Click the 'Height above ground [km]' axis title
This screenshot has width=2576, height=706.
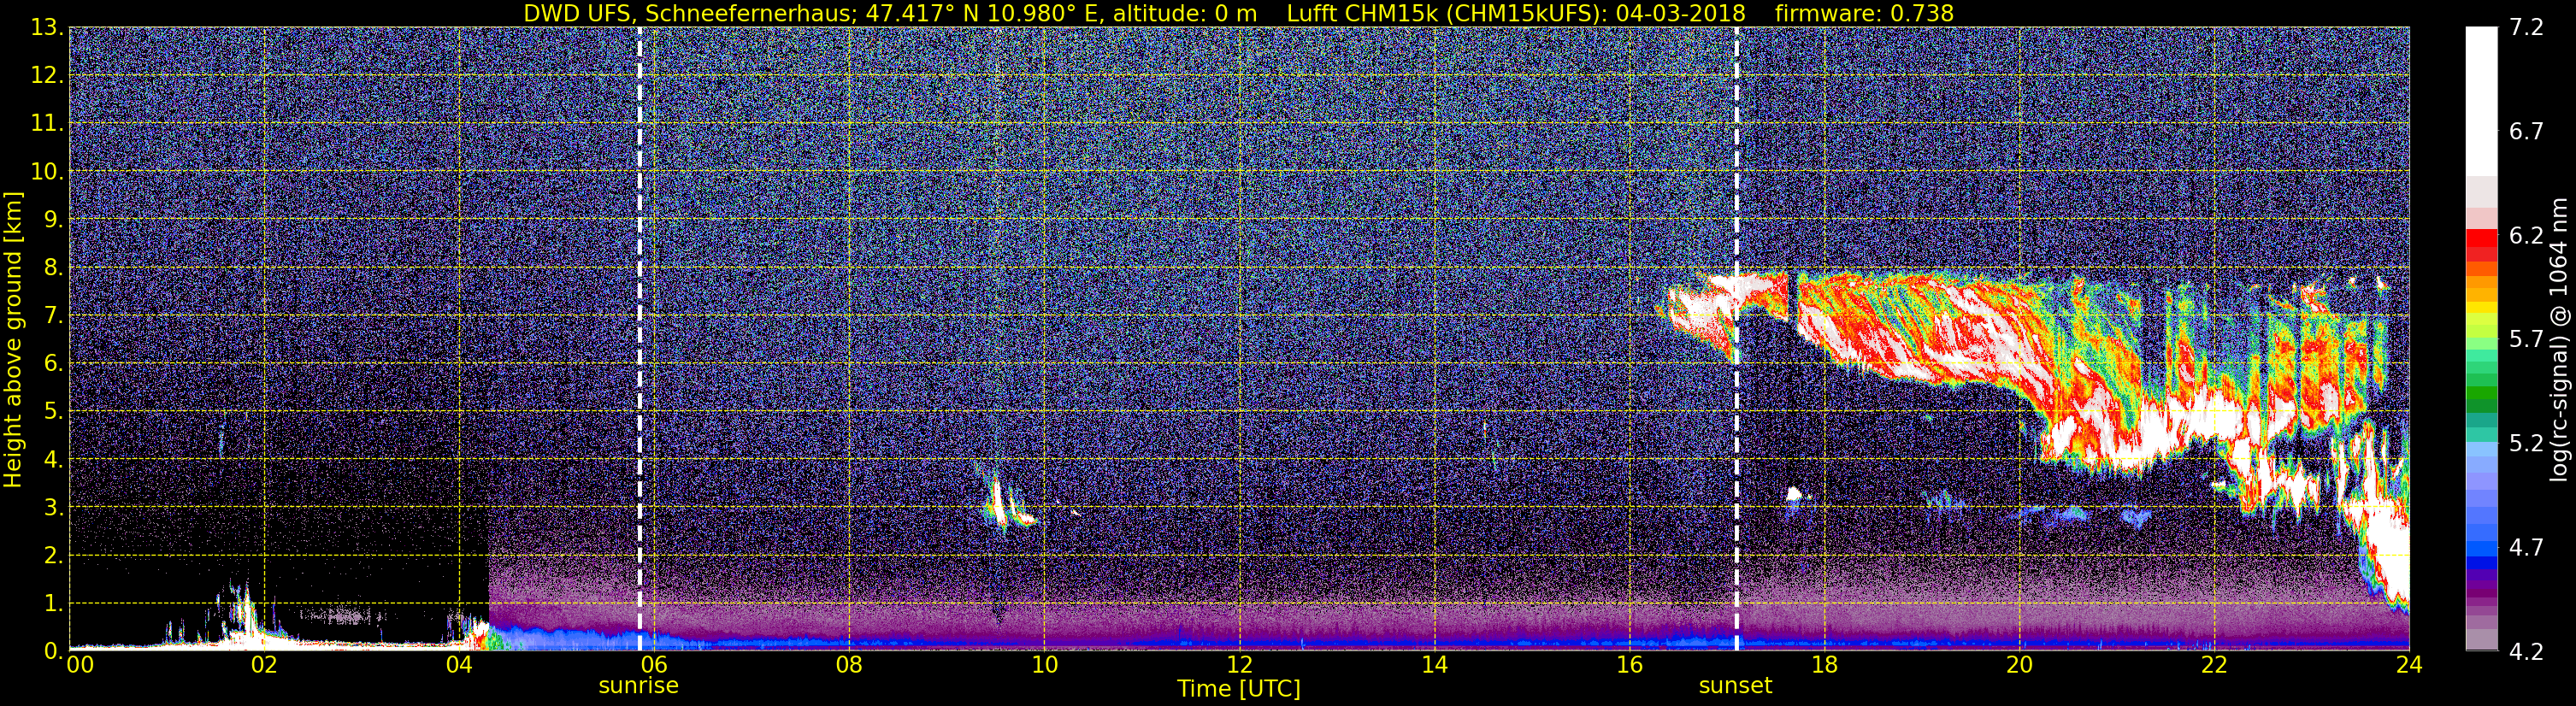click(x=13, y=339)
